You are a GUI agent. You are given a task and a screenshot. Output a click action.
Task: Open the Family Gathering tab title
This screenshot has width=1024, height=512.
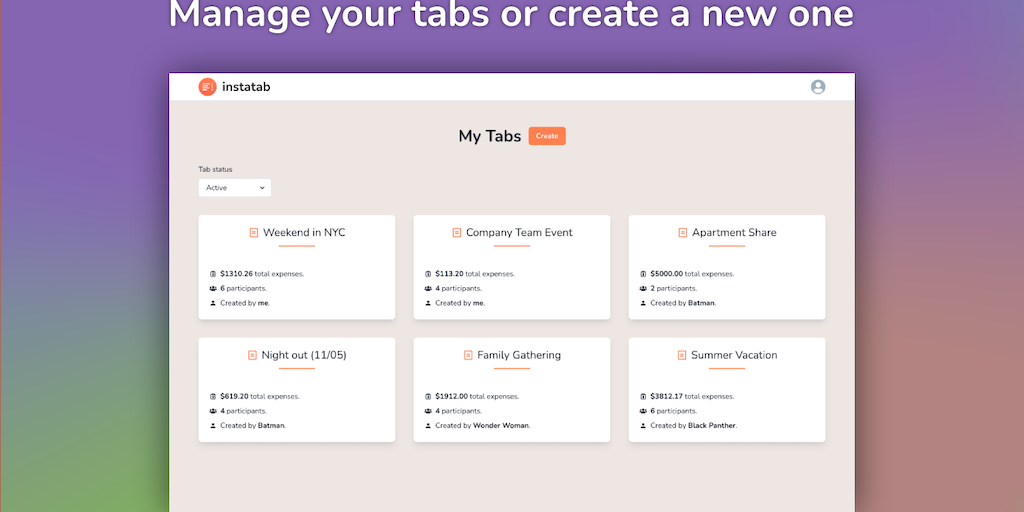519,355
